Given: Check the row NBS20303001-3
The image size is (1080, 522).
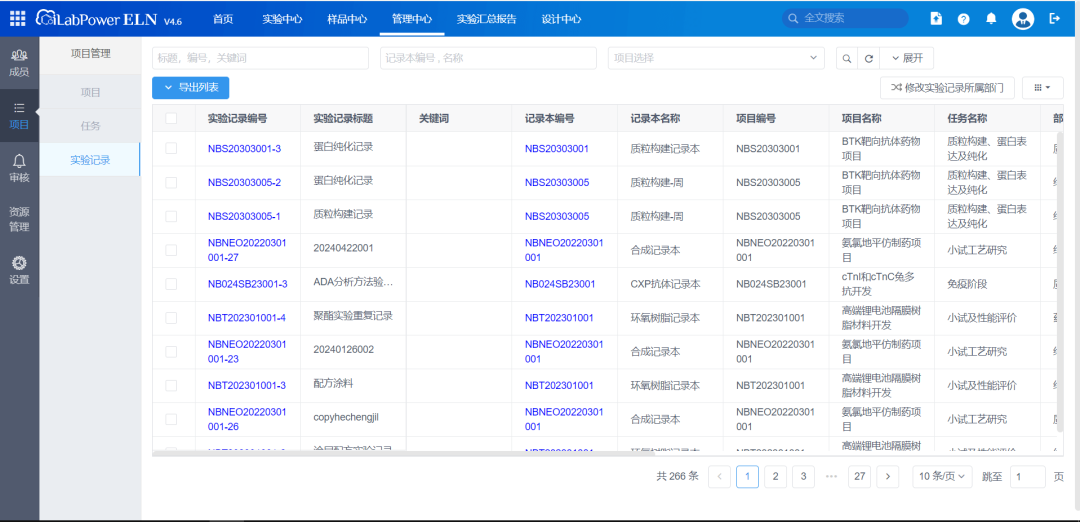Looking at the screenshot, I should 171,148.
